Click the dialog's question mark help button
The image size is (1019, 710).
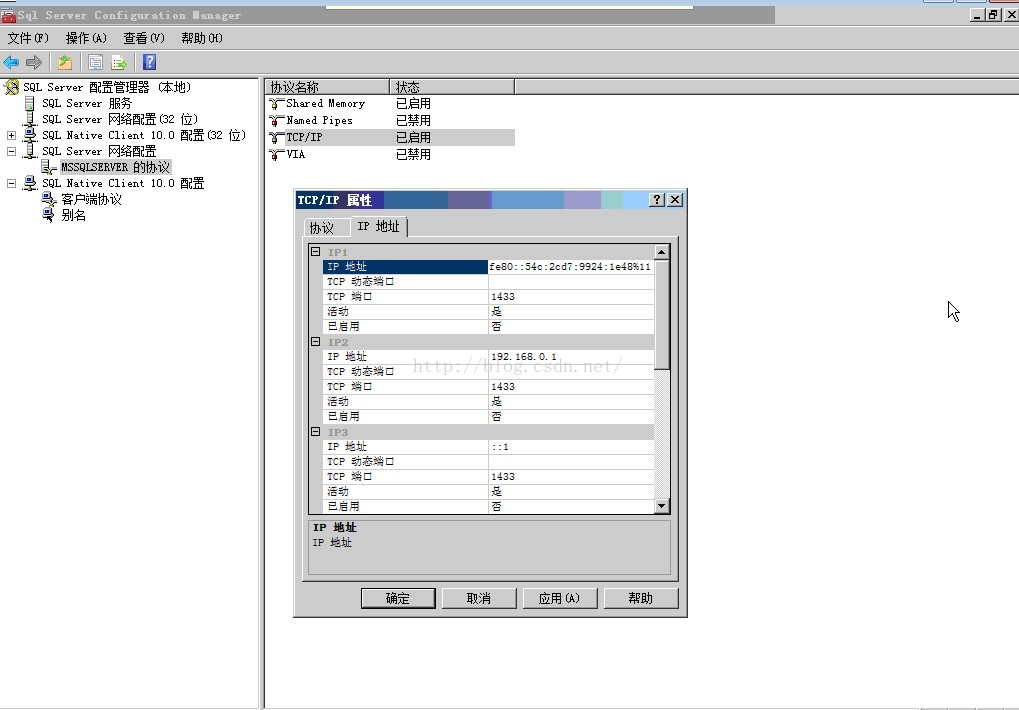click(656, 200)
